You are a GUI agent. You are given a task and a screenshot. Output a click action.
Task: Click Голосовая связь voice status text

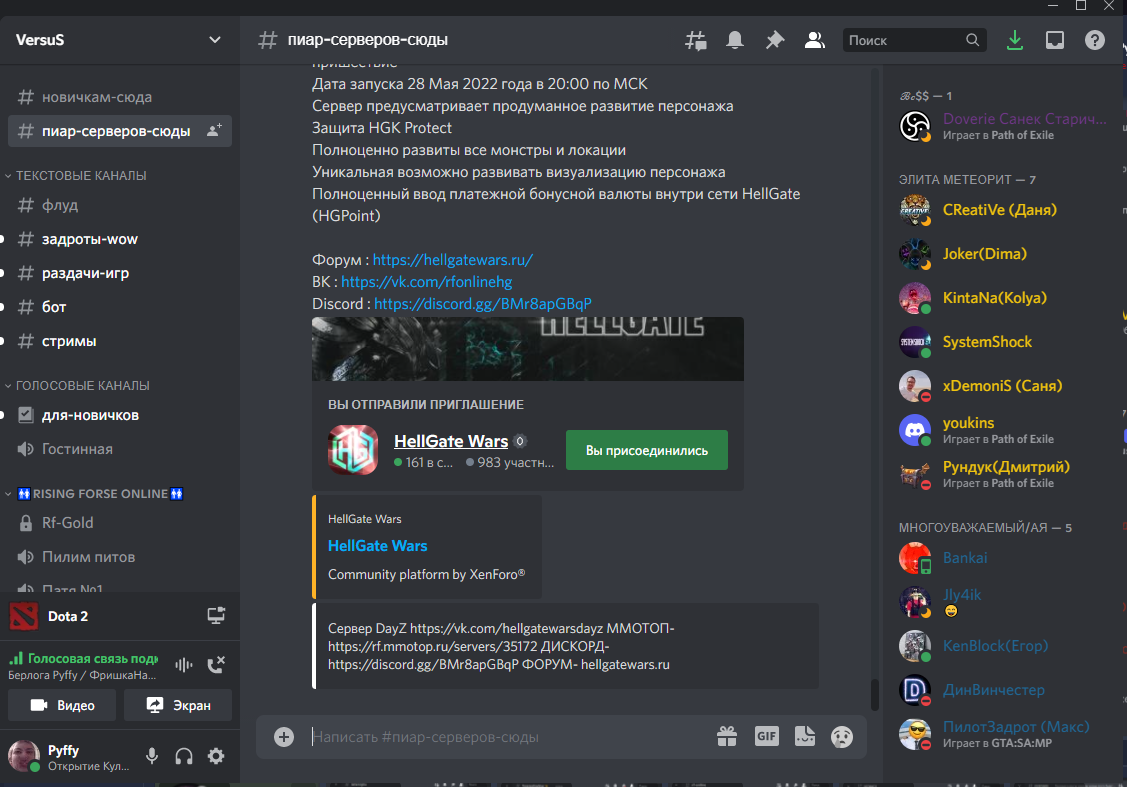coord(93,658)
